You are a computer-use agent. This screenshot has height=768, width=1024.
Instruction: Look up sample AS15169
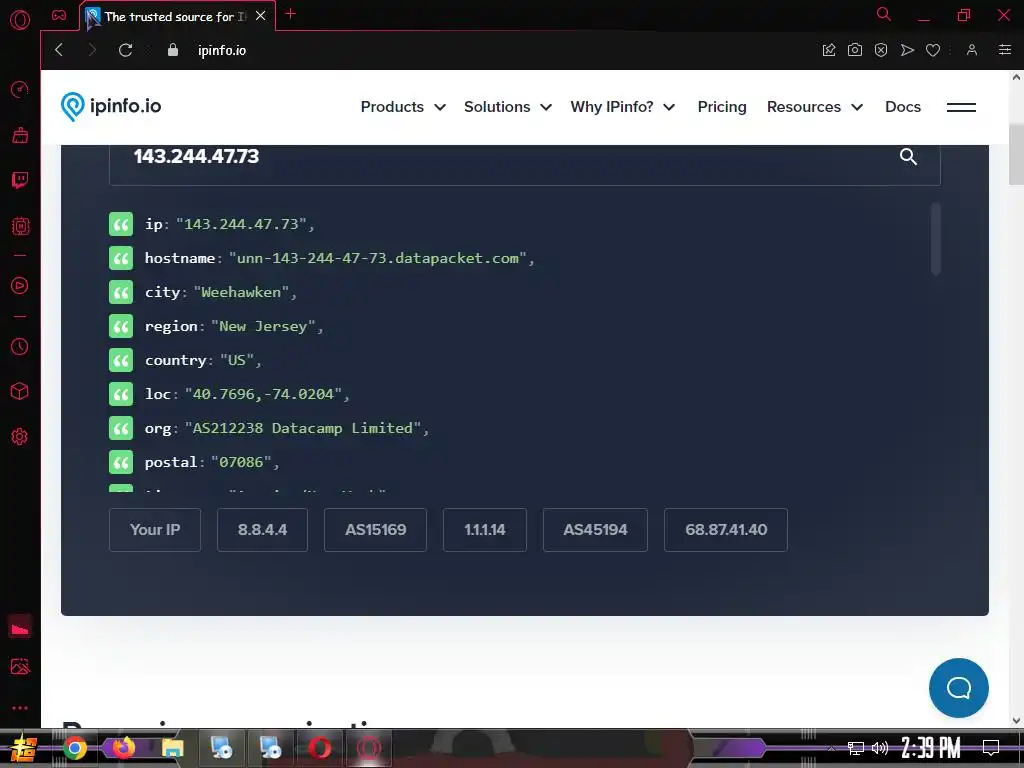[x=376, y=530]
